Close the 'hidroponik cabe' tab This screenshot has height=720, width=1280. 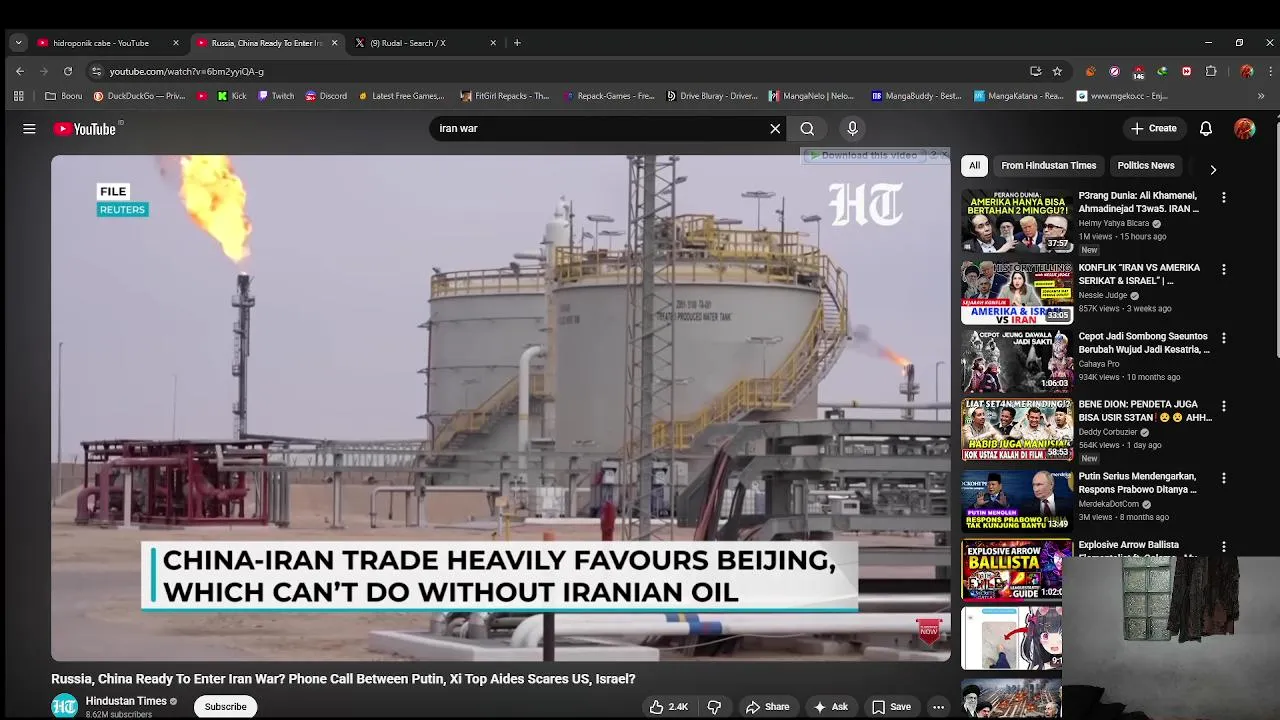click(176, 43)
